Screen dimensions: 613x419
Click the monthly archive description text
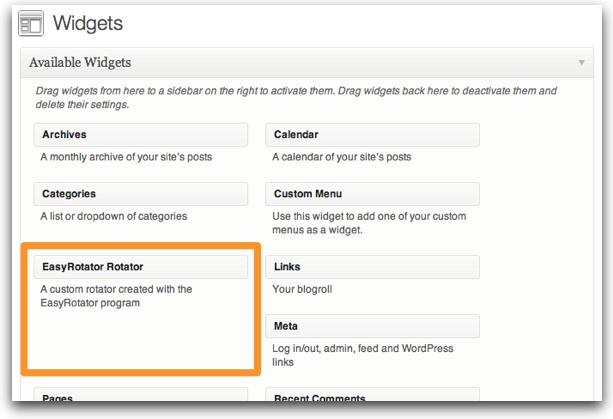[126, 157]
